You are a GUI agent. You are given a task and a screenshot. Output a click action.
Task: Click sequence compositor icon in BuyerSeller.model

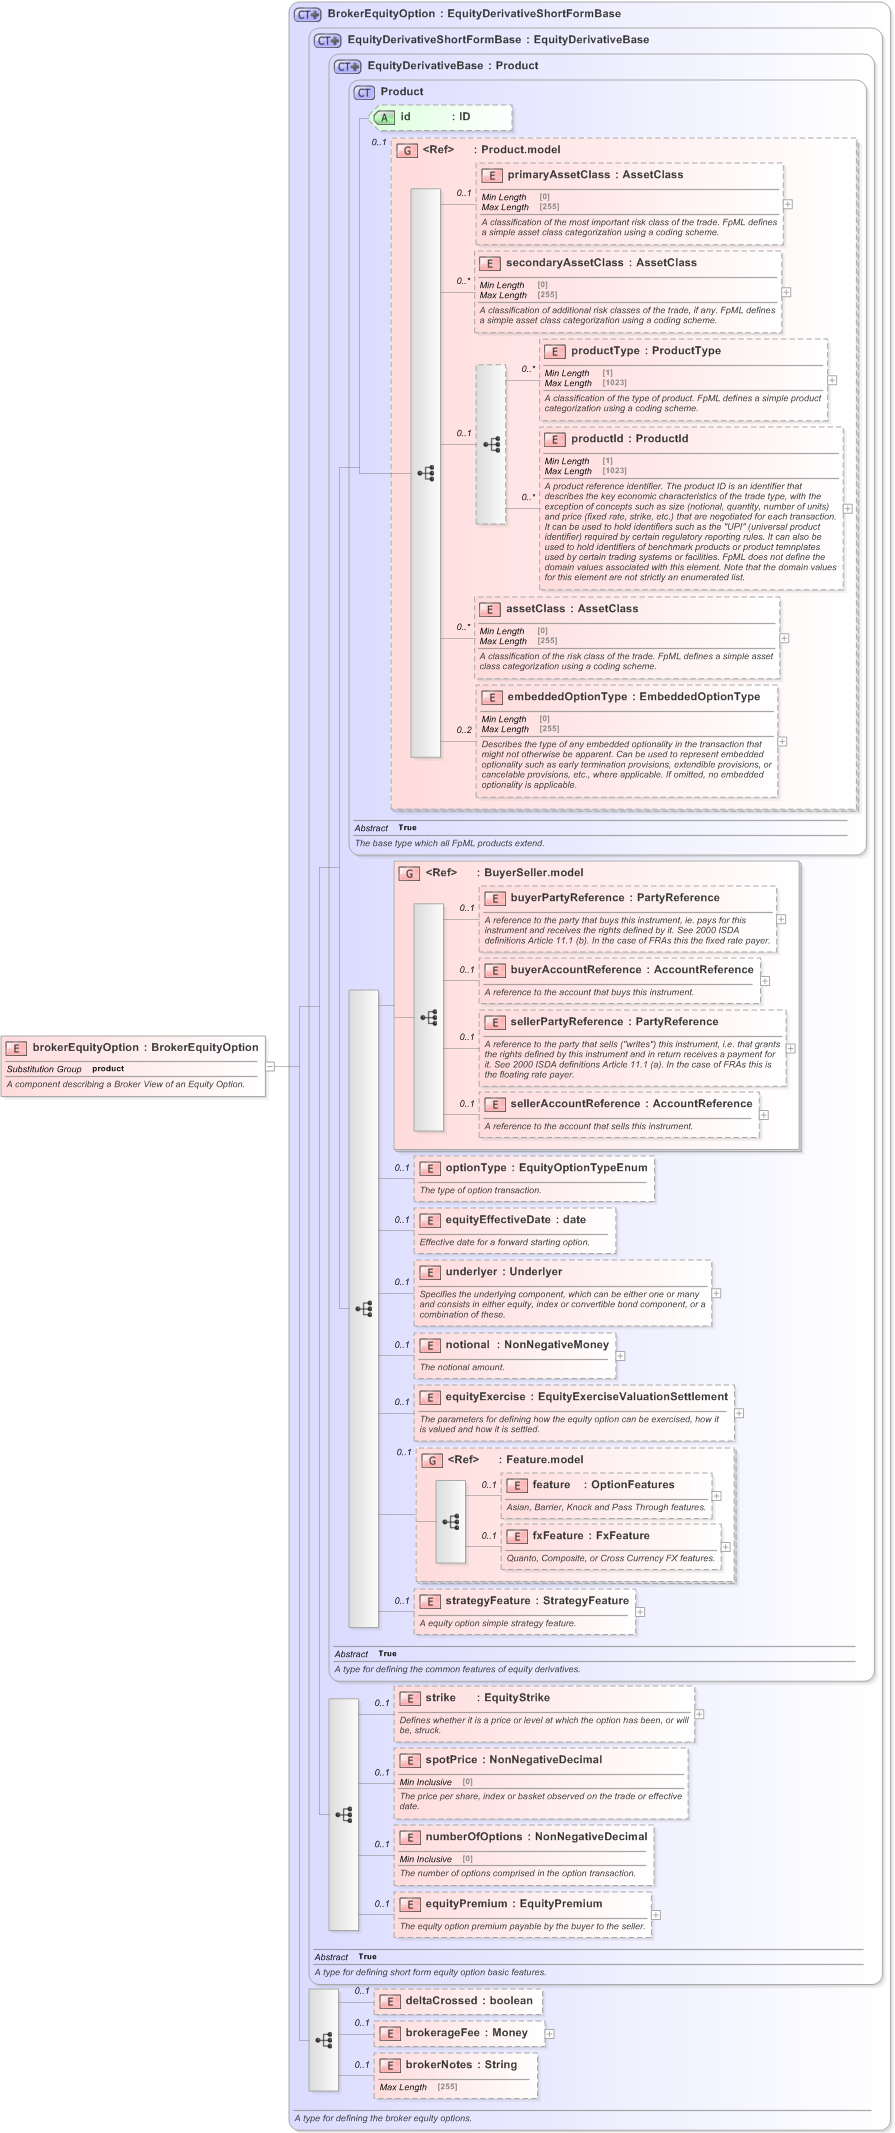pyautogui.click(x=429, y=1017)
